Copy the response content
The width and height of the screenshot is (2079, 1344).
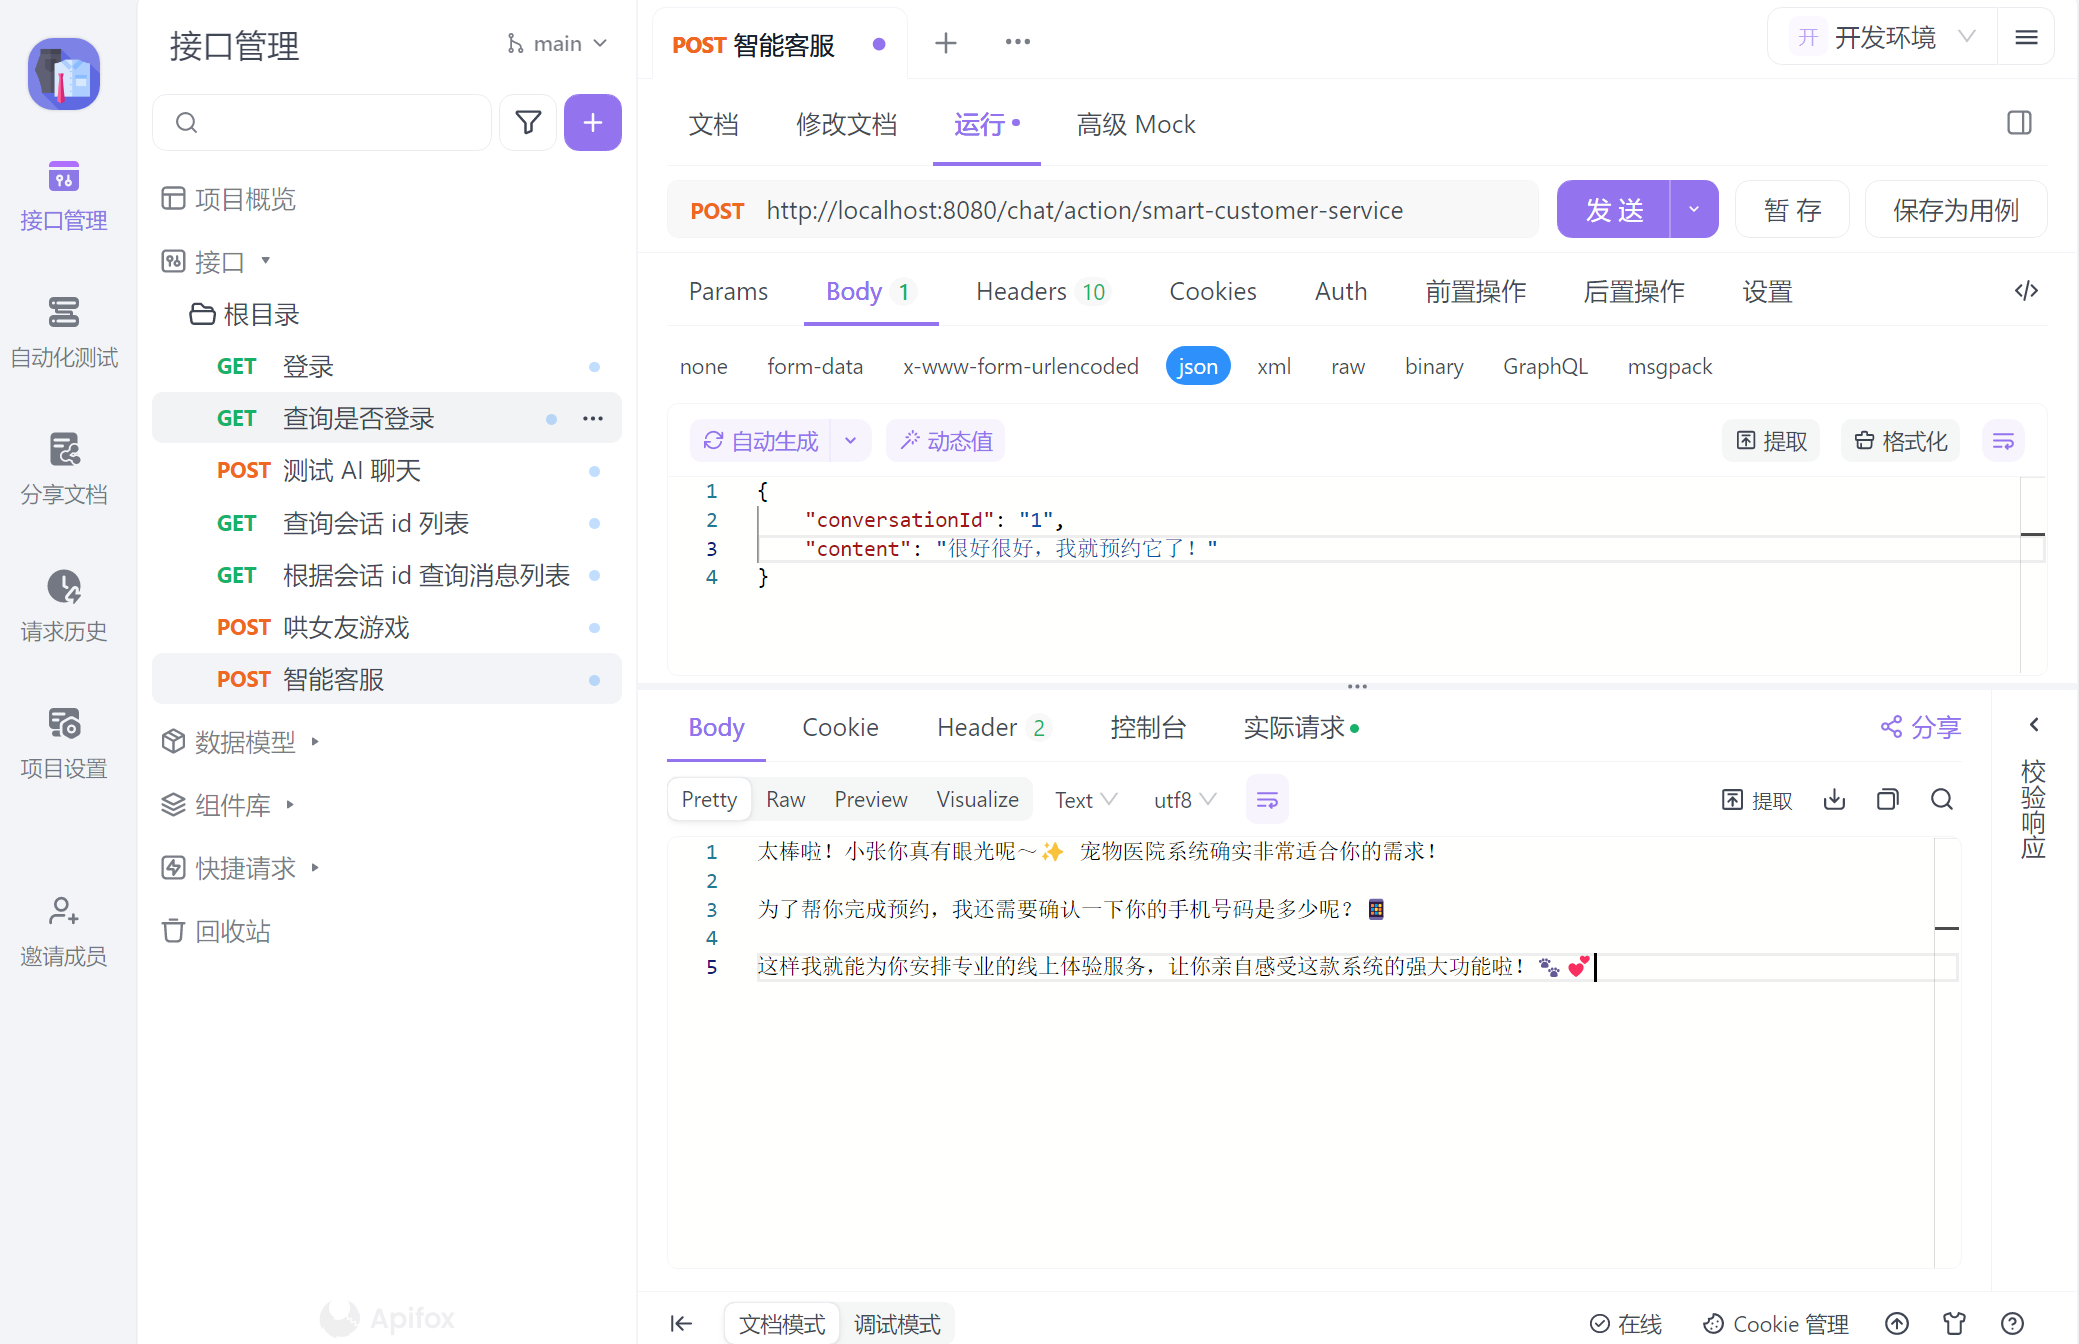(x=1887, y=799)
